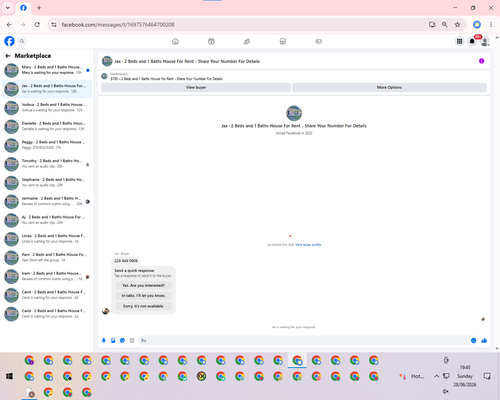Open the conversation with Mary
This screenshot has width=500, height=400.
point(47,70)
